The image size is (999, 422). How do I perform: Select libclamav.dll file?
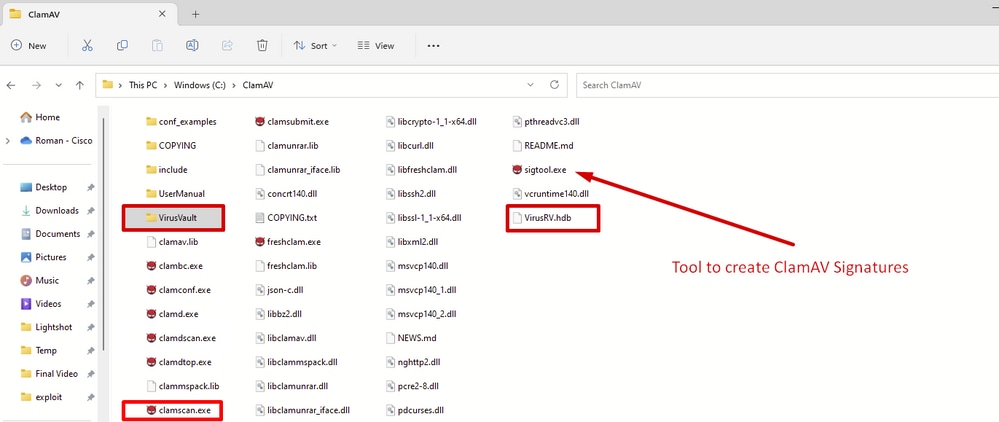point(285,338)
